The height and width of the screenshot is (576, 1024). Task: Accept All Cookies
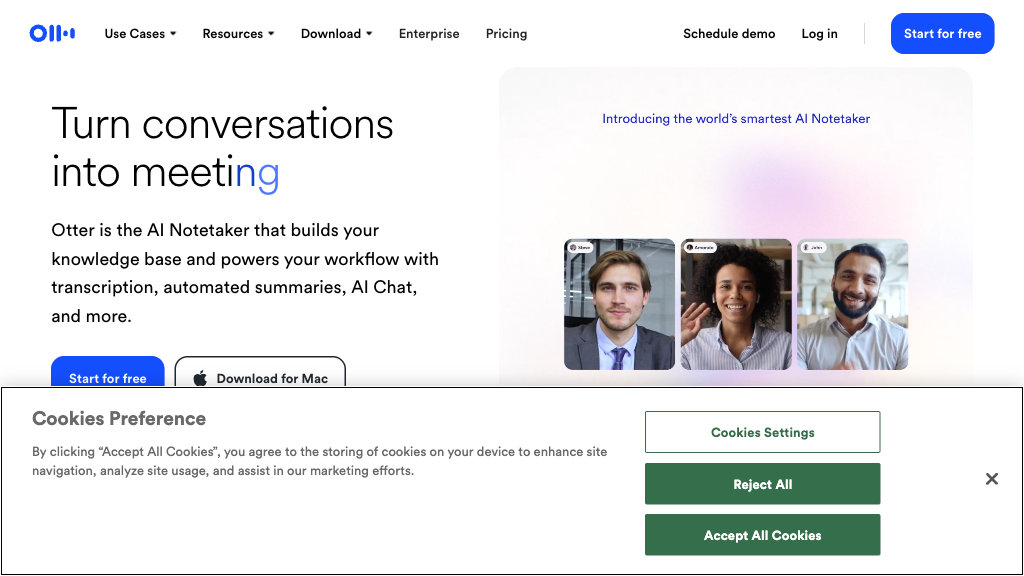point(762,535)
